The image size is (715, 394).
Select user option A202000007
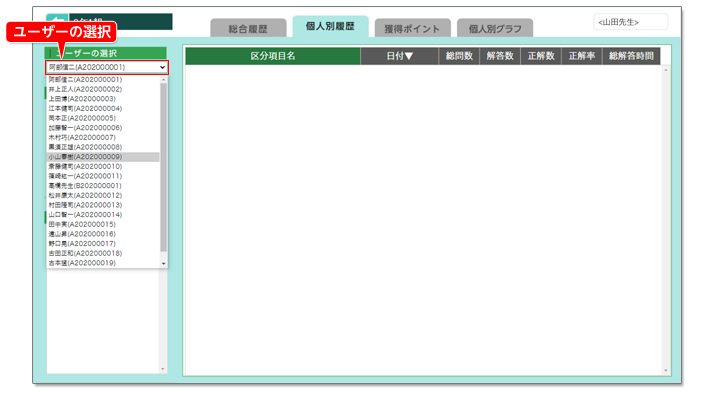click(103, 137)
